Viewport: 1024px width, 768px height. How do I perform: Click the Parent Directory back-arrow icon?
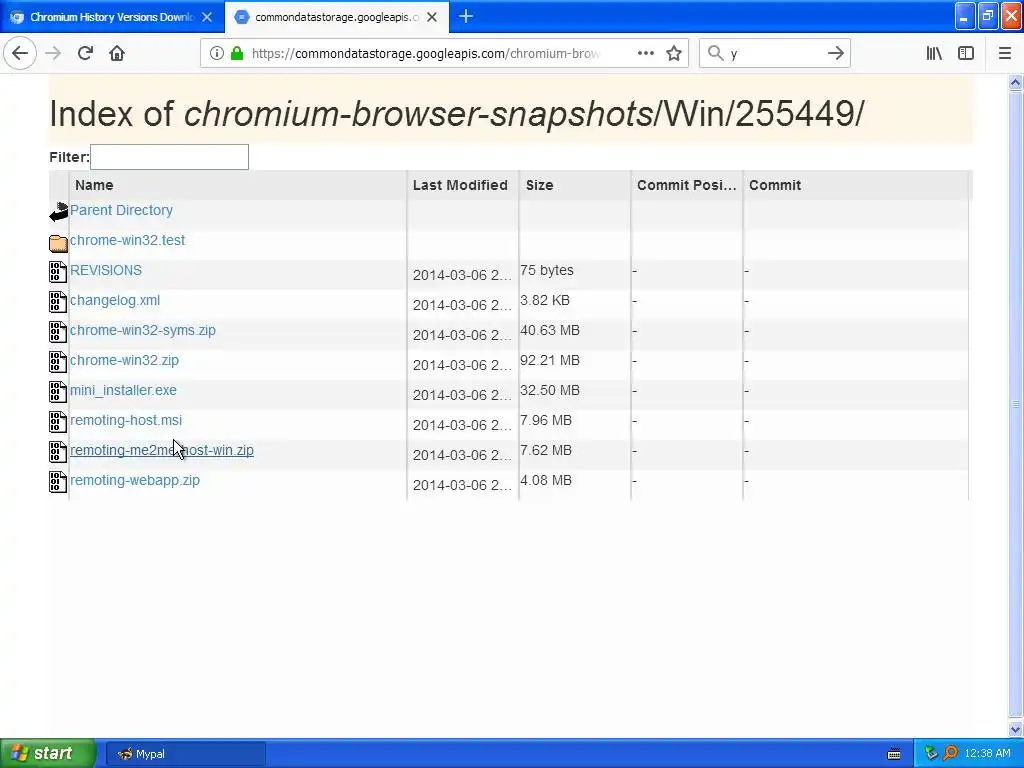[x=58, y=212]
